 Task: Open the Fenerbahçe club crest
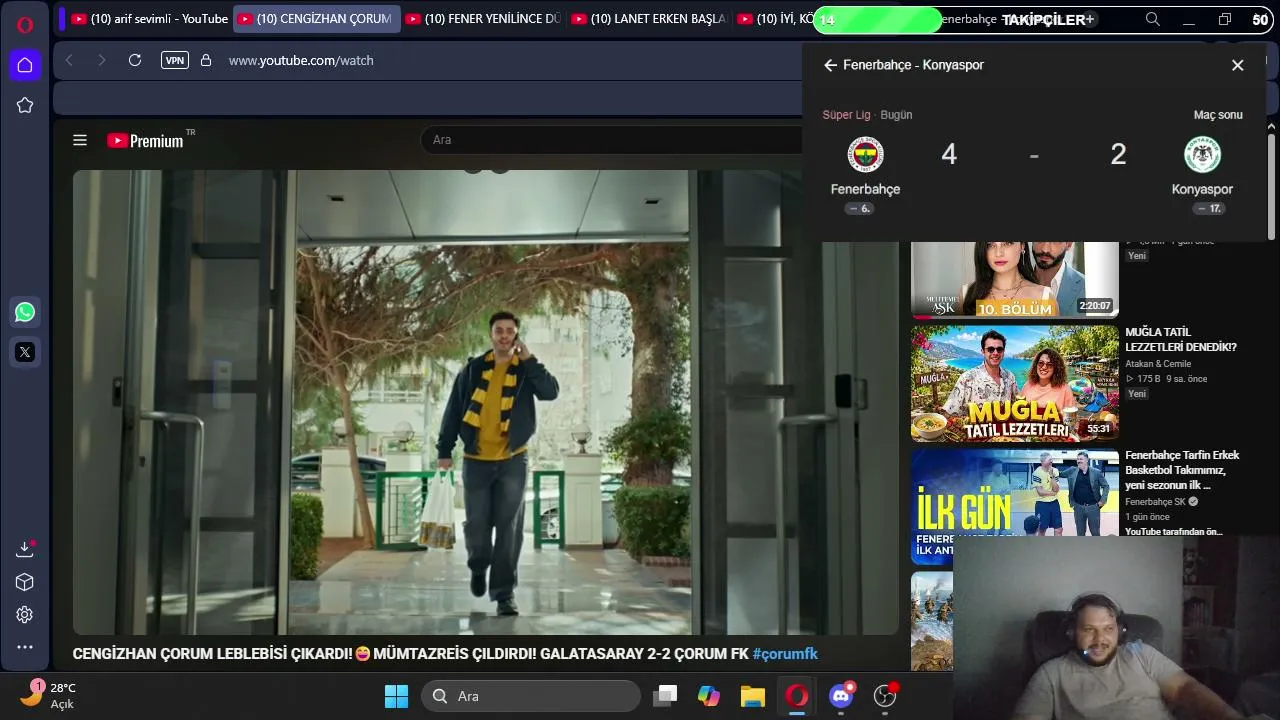(x=866, y=155)
